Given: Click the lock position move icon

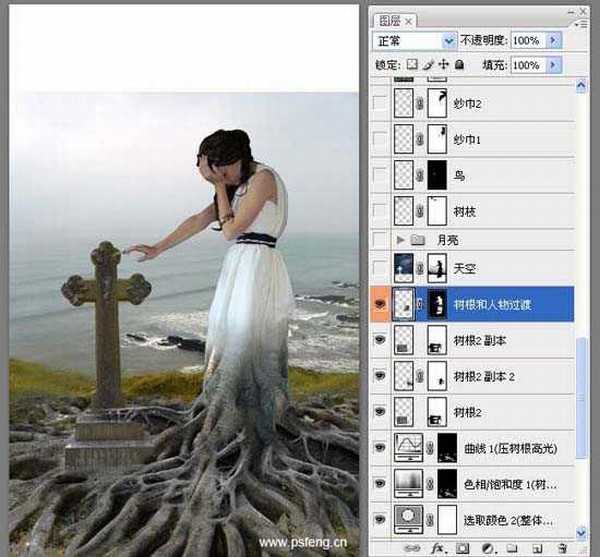Looking at the screenshot, I should tap(442, 64).
